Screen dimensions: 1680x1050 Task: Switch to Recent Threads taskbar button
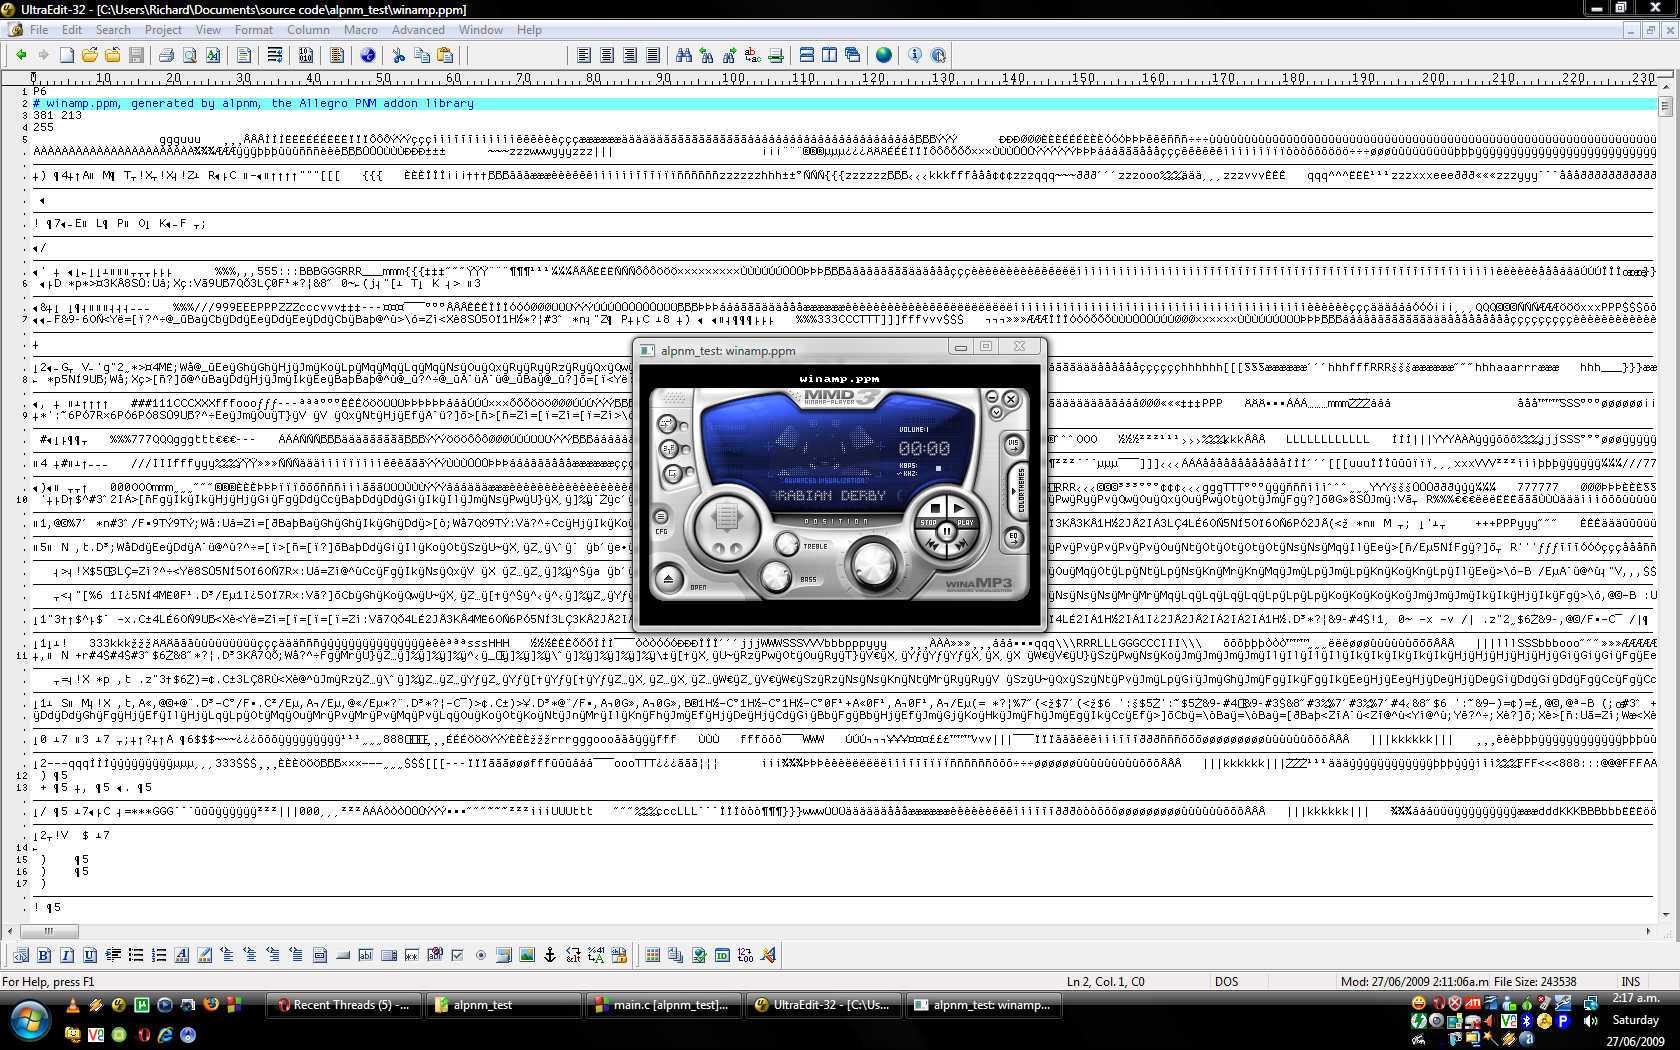coord(344,1005)
